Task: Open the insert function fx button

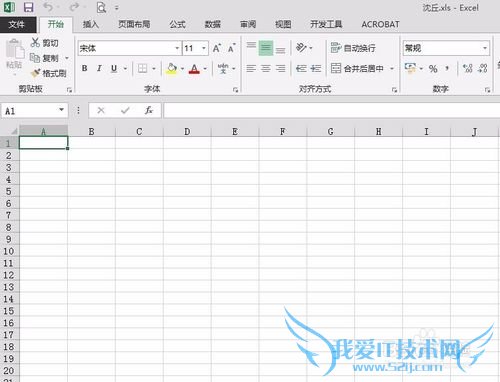Action: tap(149, 110)
